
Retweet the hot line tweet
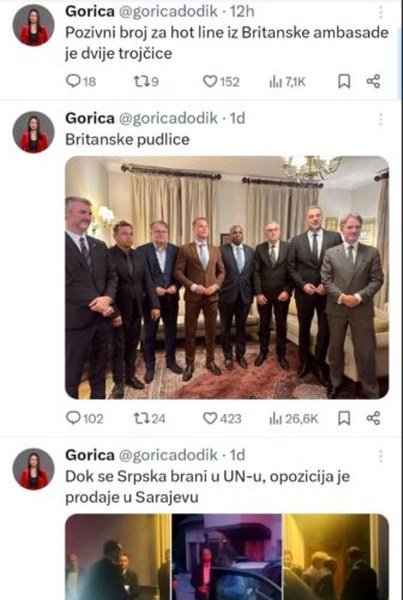146,82
